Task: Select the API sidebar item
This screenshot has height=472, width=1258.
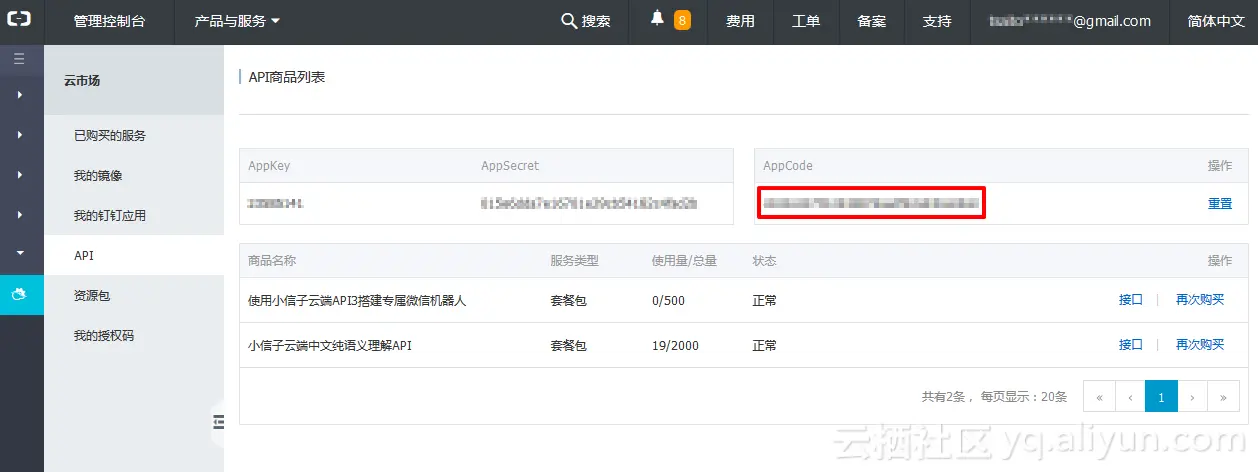Action: (134, 255)
